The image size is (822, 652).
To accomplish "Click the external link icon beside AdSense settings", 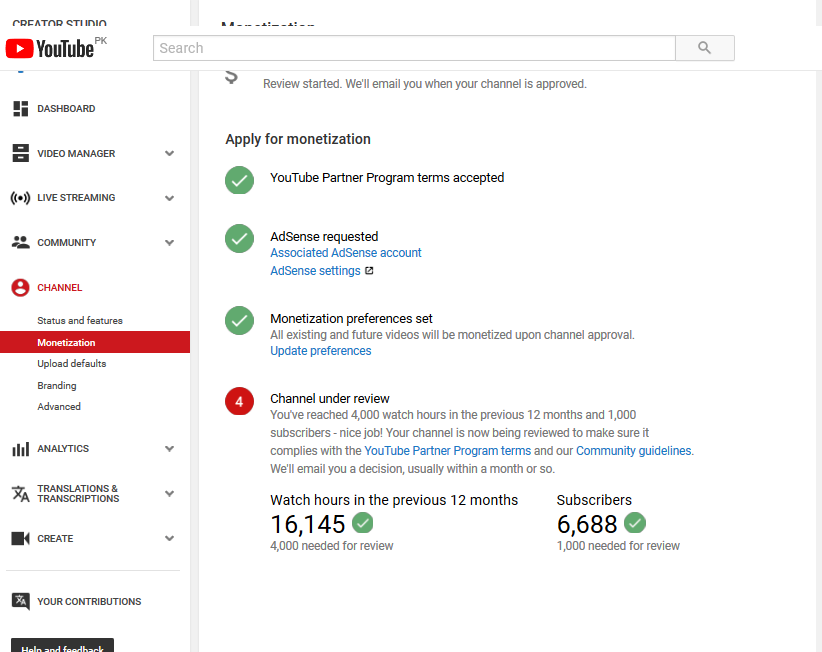I will tap(369, 270).
